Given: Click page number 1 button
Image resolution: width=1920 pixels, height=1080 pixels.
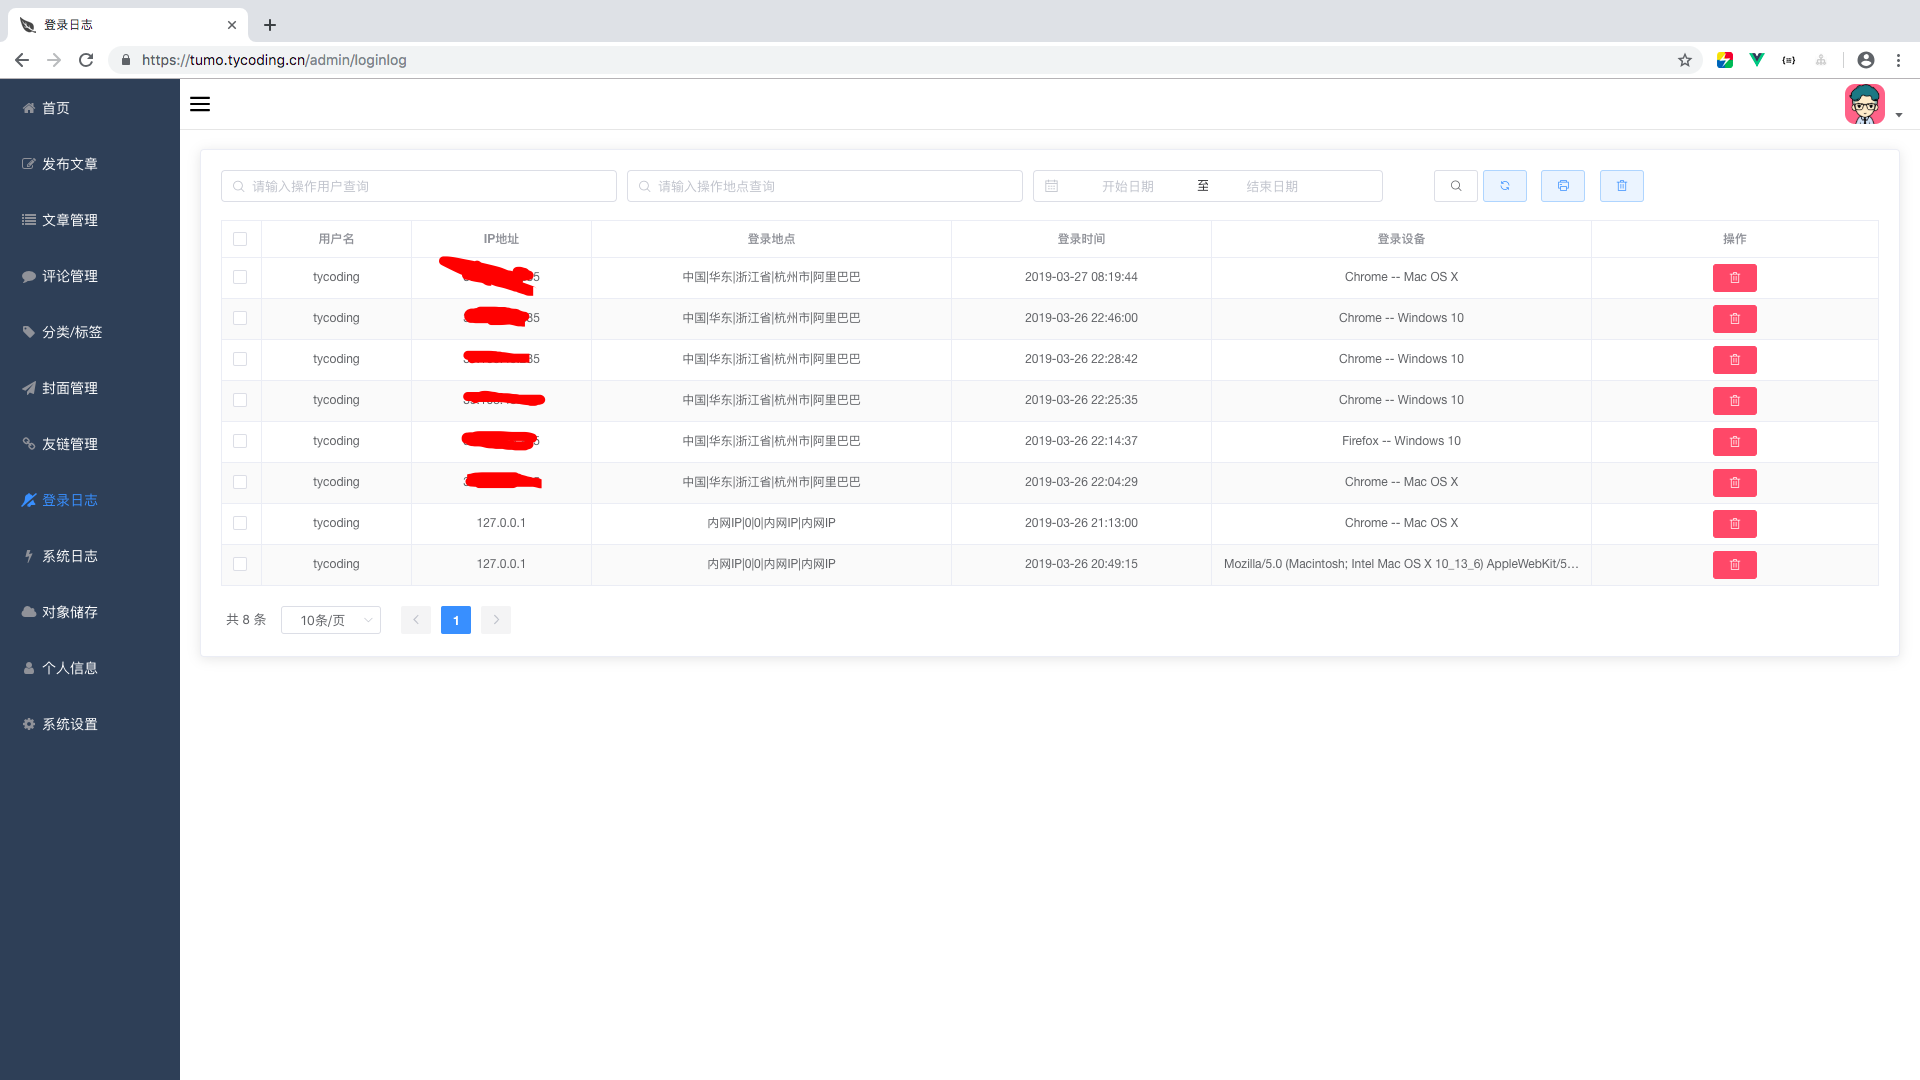Looking at the screenshot, I should 456,620.
